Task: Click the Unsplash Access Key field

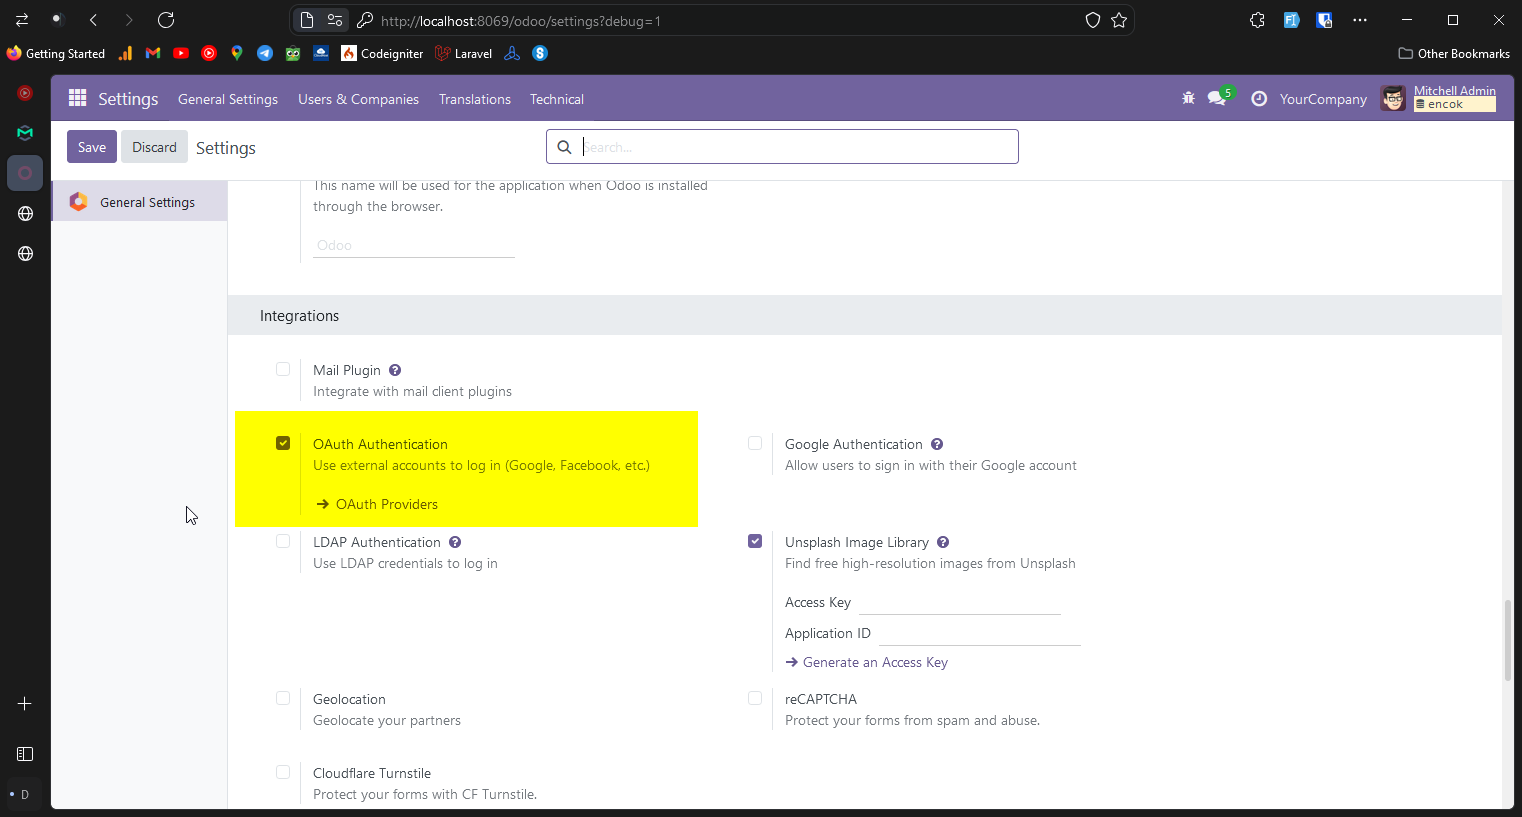Action: 960,602
